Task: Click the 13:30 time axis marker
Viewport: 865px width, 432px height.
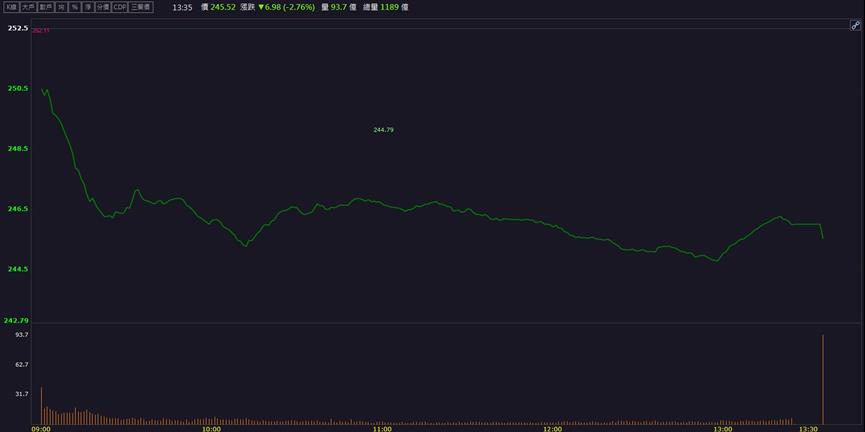Action: click(x=809, y=429)
